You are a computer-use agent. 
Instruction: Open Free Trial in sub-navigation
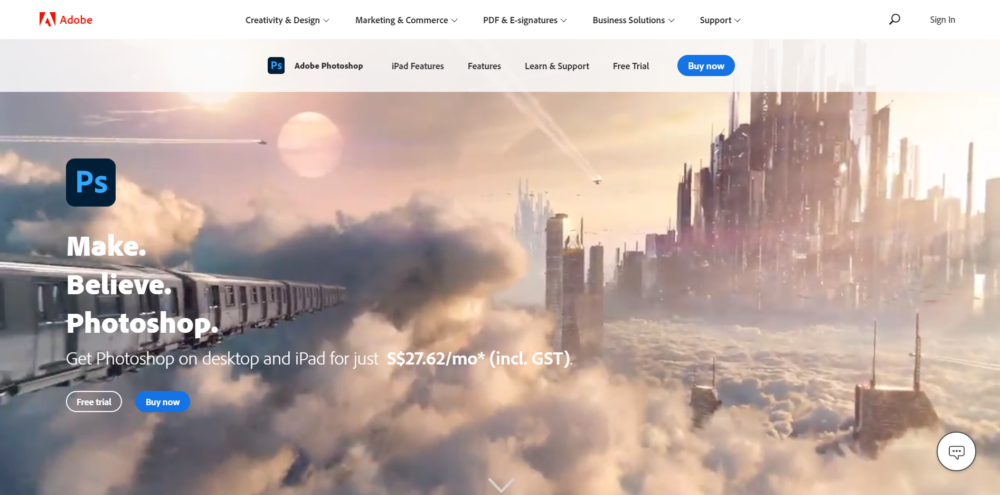pyautogui.click(x=631, y=66)
